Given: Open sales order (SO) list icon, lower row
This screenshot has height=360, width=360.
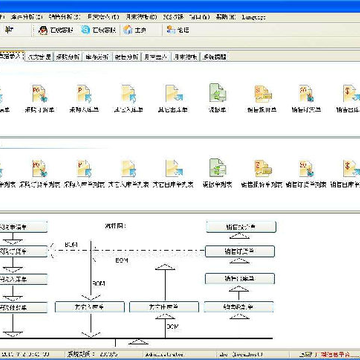Looking at the screenshot, I should pos(307,168).
